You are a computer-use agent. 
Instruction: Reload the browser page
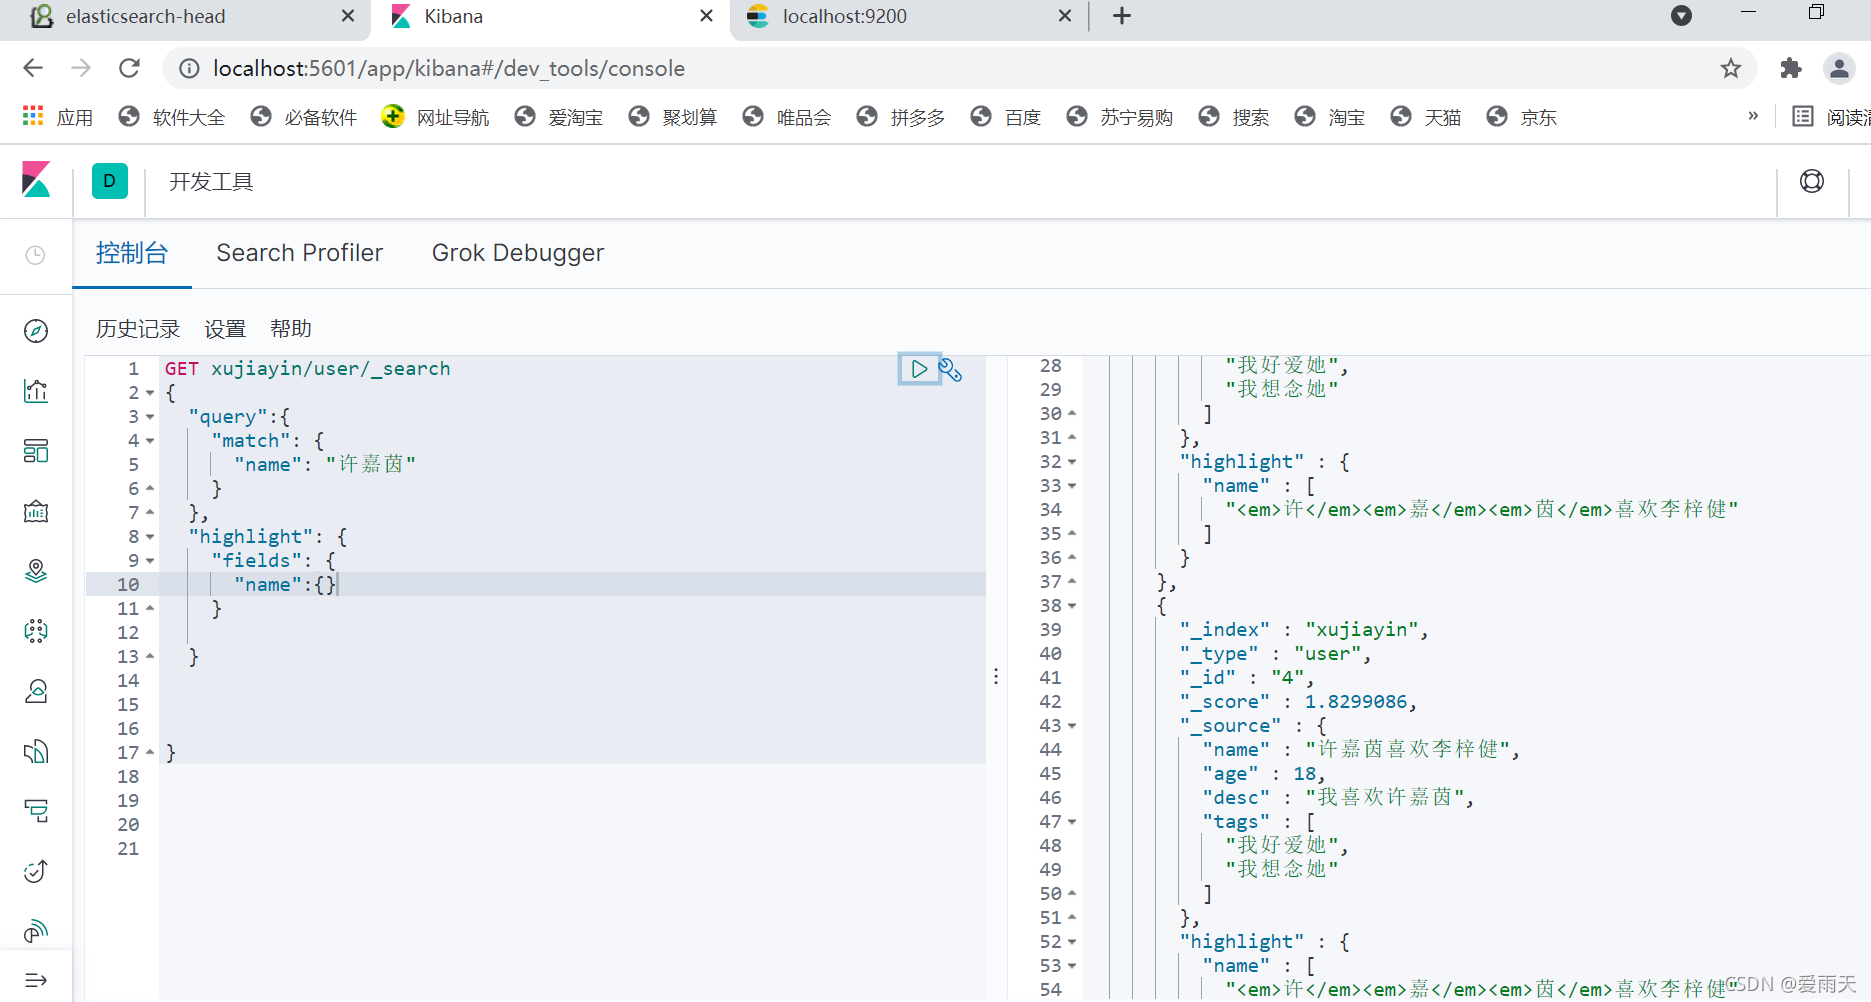129,68
